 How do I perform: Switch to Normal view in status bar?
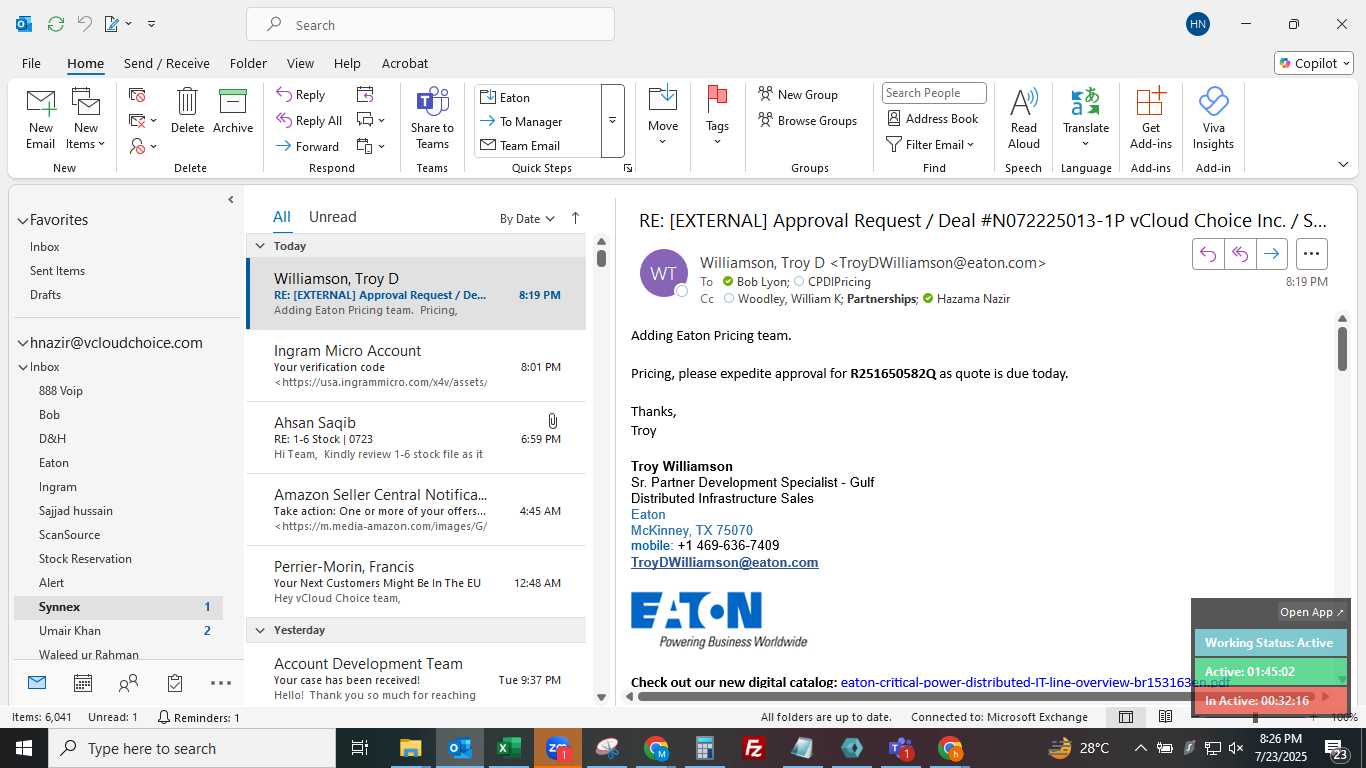click(1125, 717)
